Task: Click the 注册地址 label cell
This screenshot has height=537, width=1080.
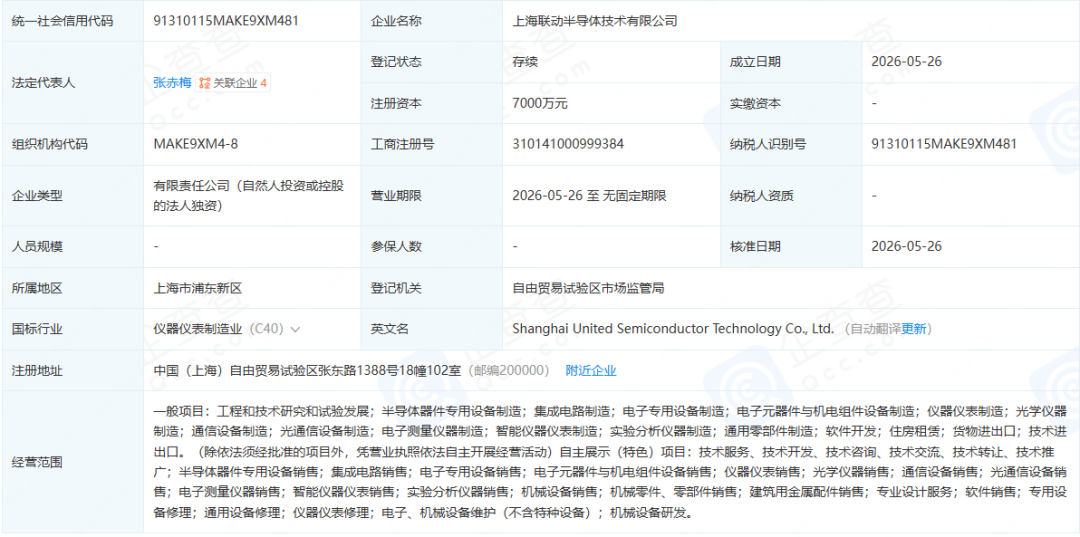Action: 72,370
